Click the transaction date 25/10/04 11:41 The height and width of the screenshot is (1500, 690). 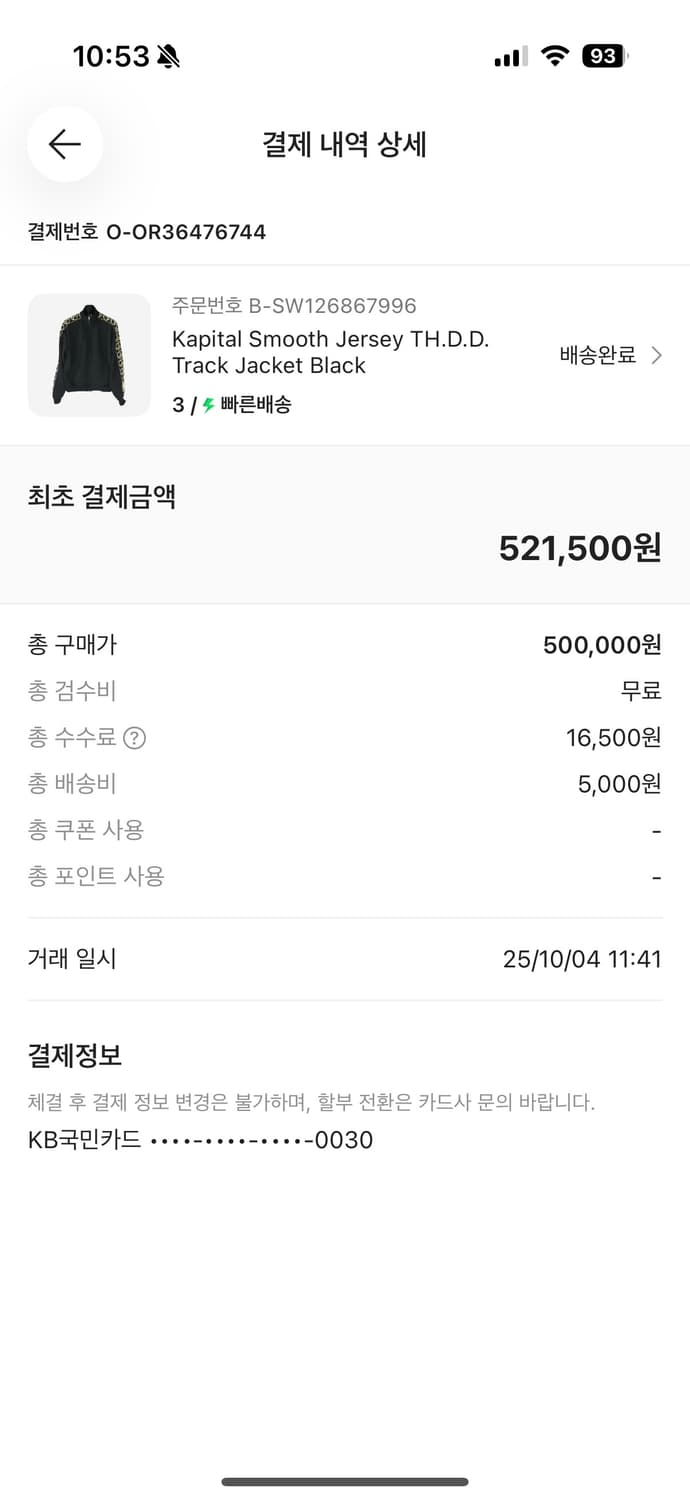coord(576,958)
